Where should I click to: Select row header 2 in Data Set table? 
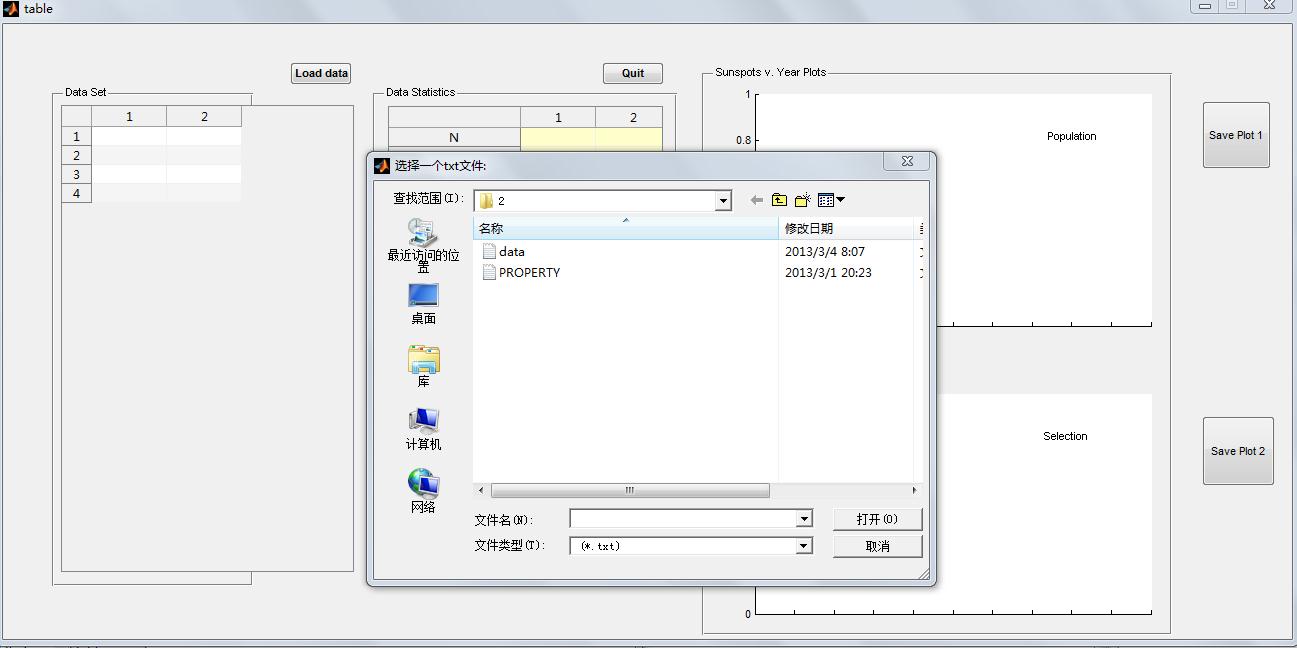pyautogui.click(x=76, y=155)
